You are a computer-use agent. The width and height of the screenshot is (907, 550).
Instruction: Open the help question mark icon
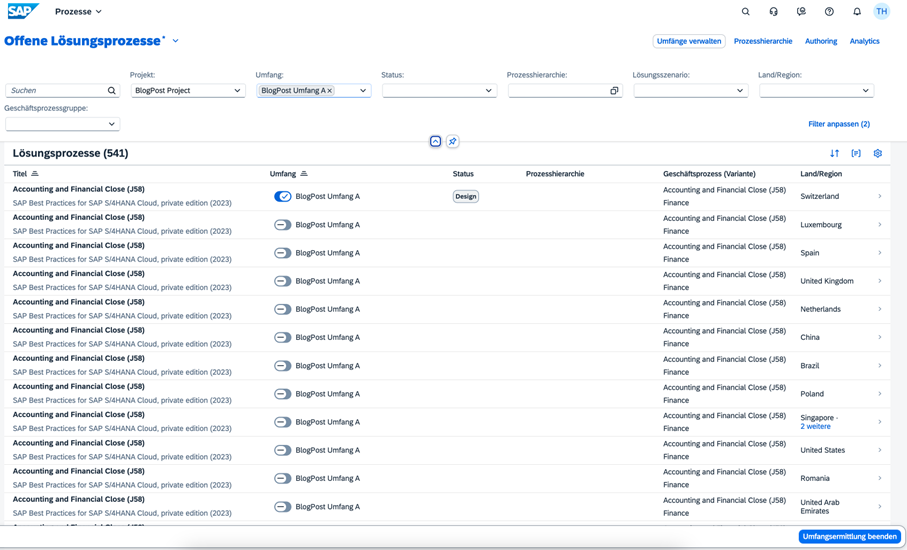829,12
